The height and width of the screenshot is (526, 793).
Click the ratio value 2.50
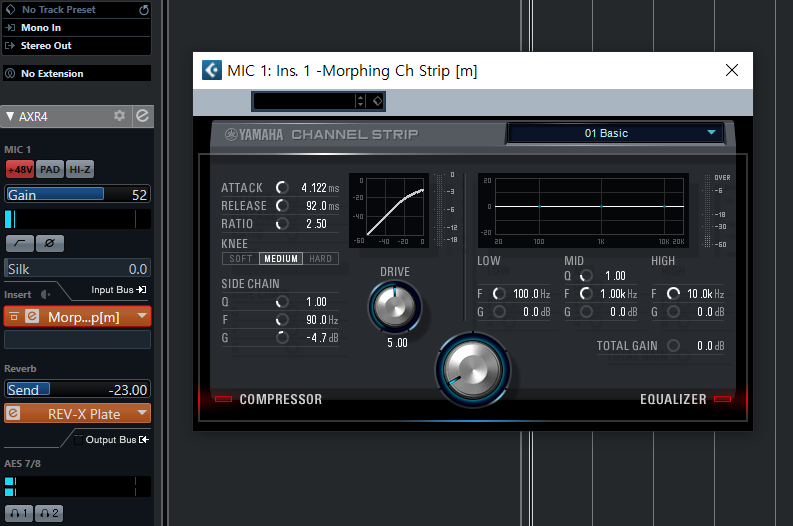point(316,224)
